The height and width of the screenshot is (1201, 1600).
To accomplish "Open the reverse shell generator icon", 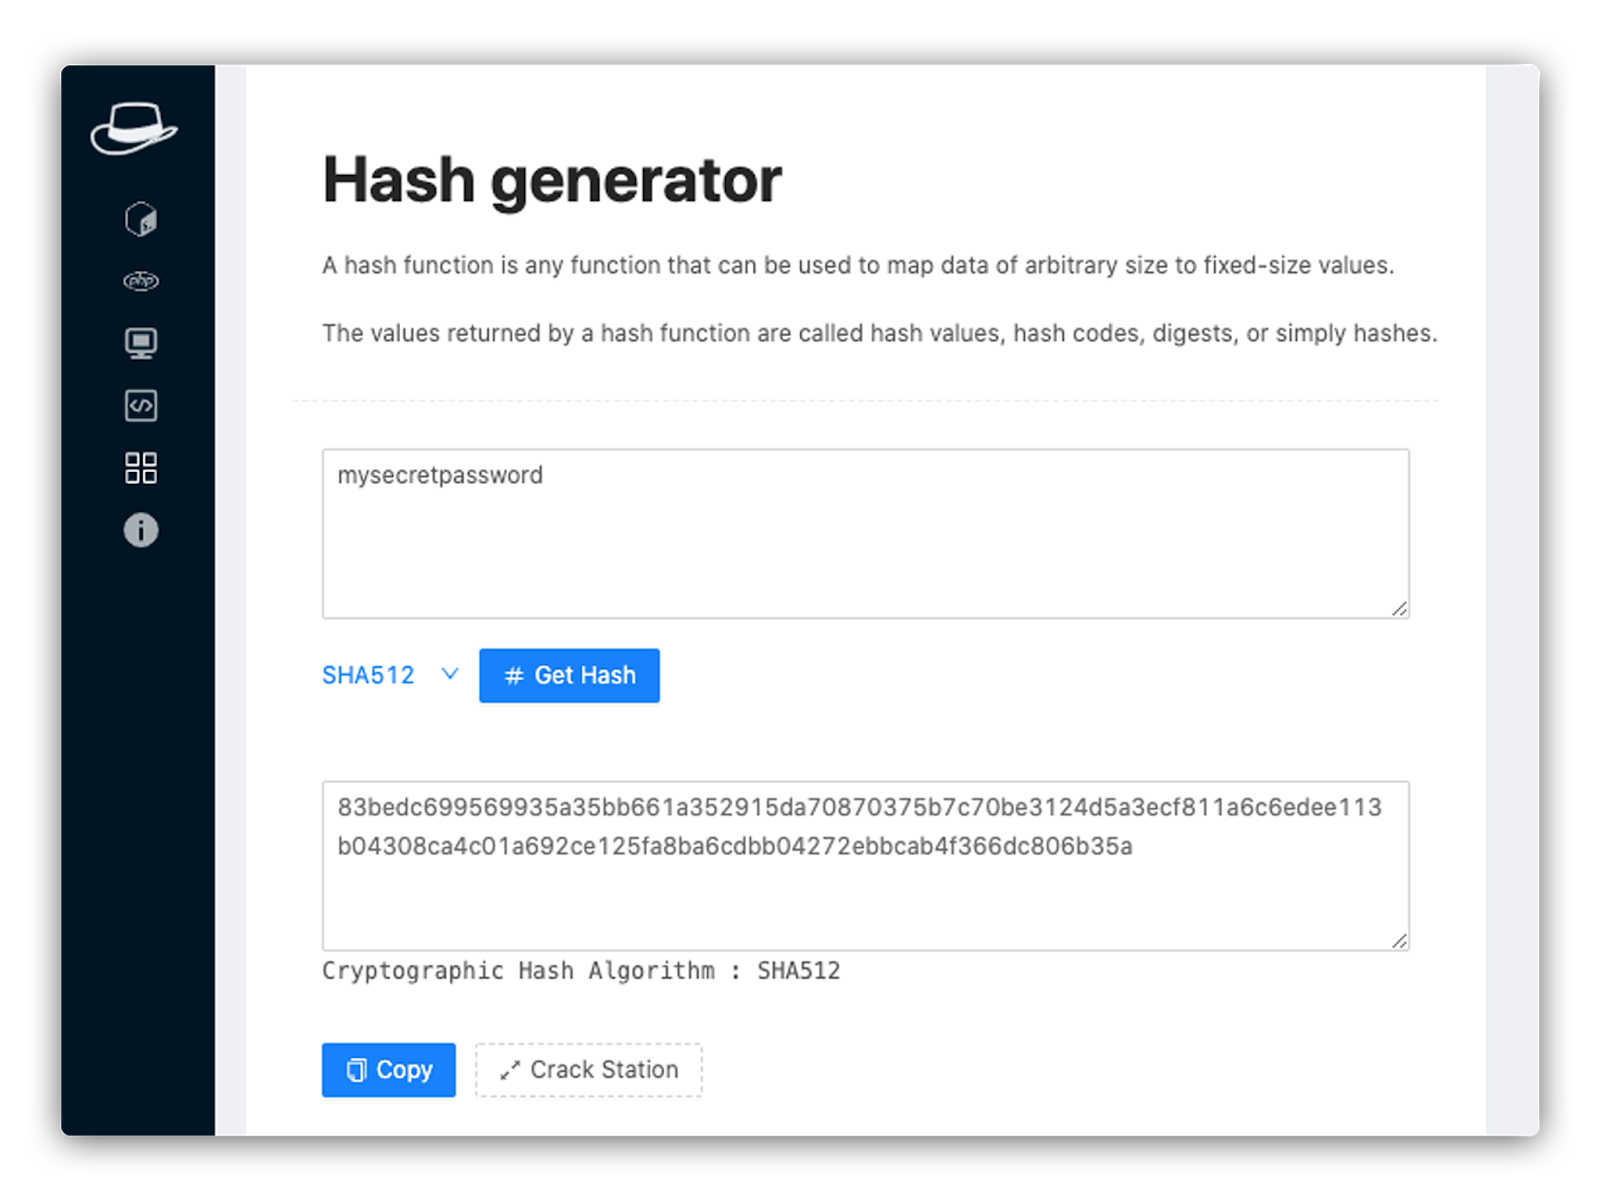I will tap(141, 219).
